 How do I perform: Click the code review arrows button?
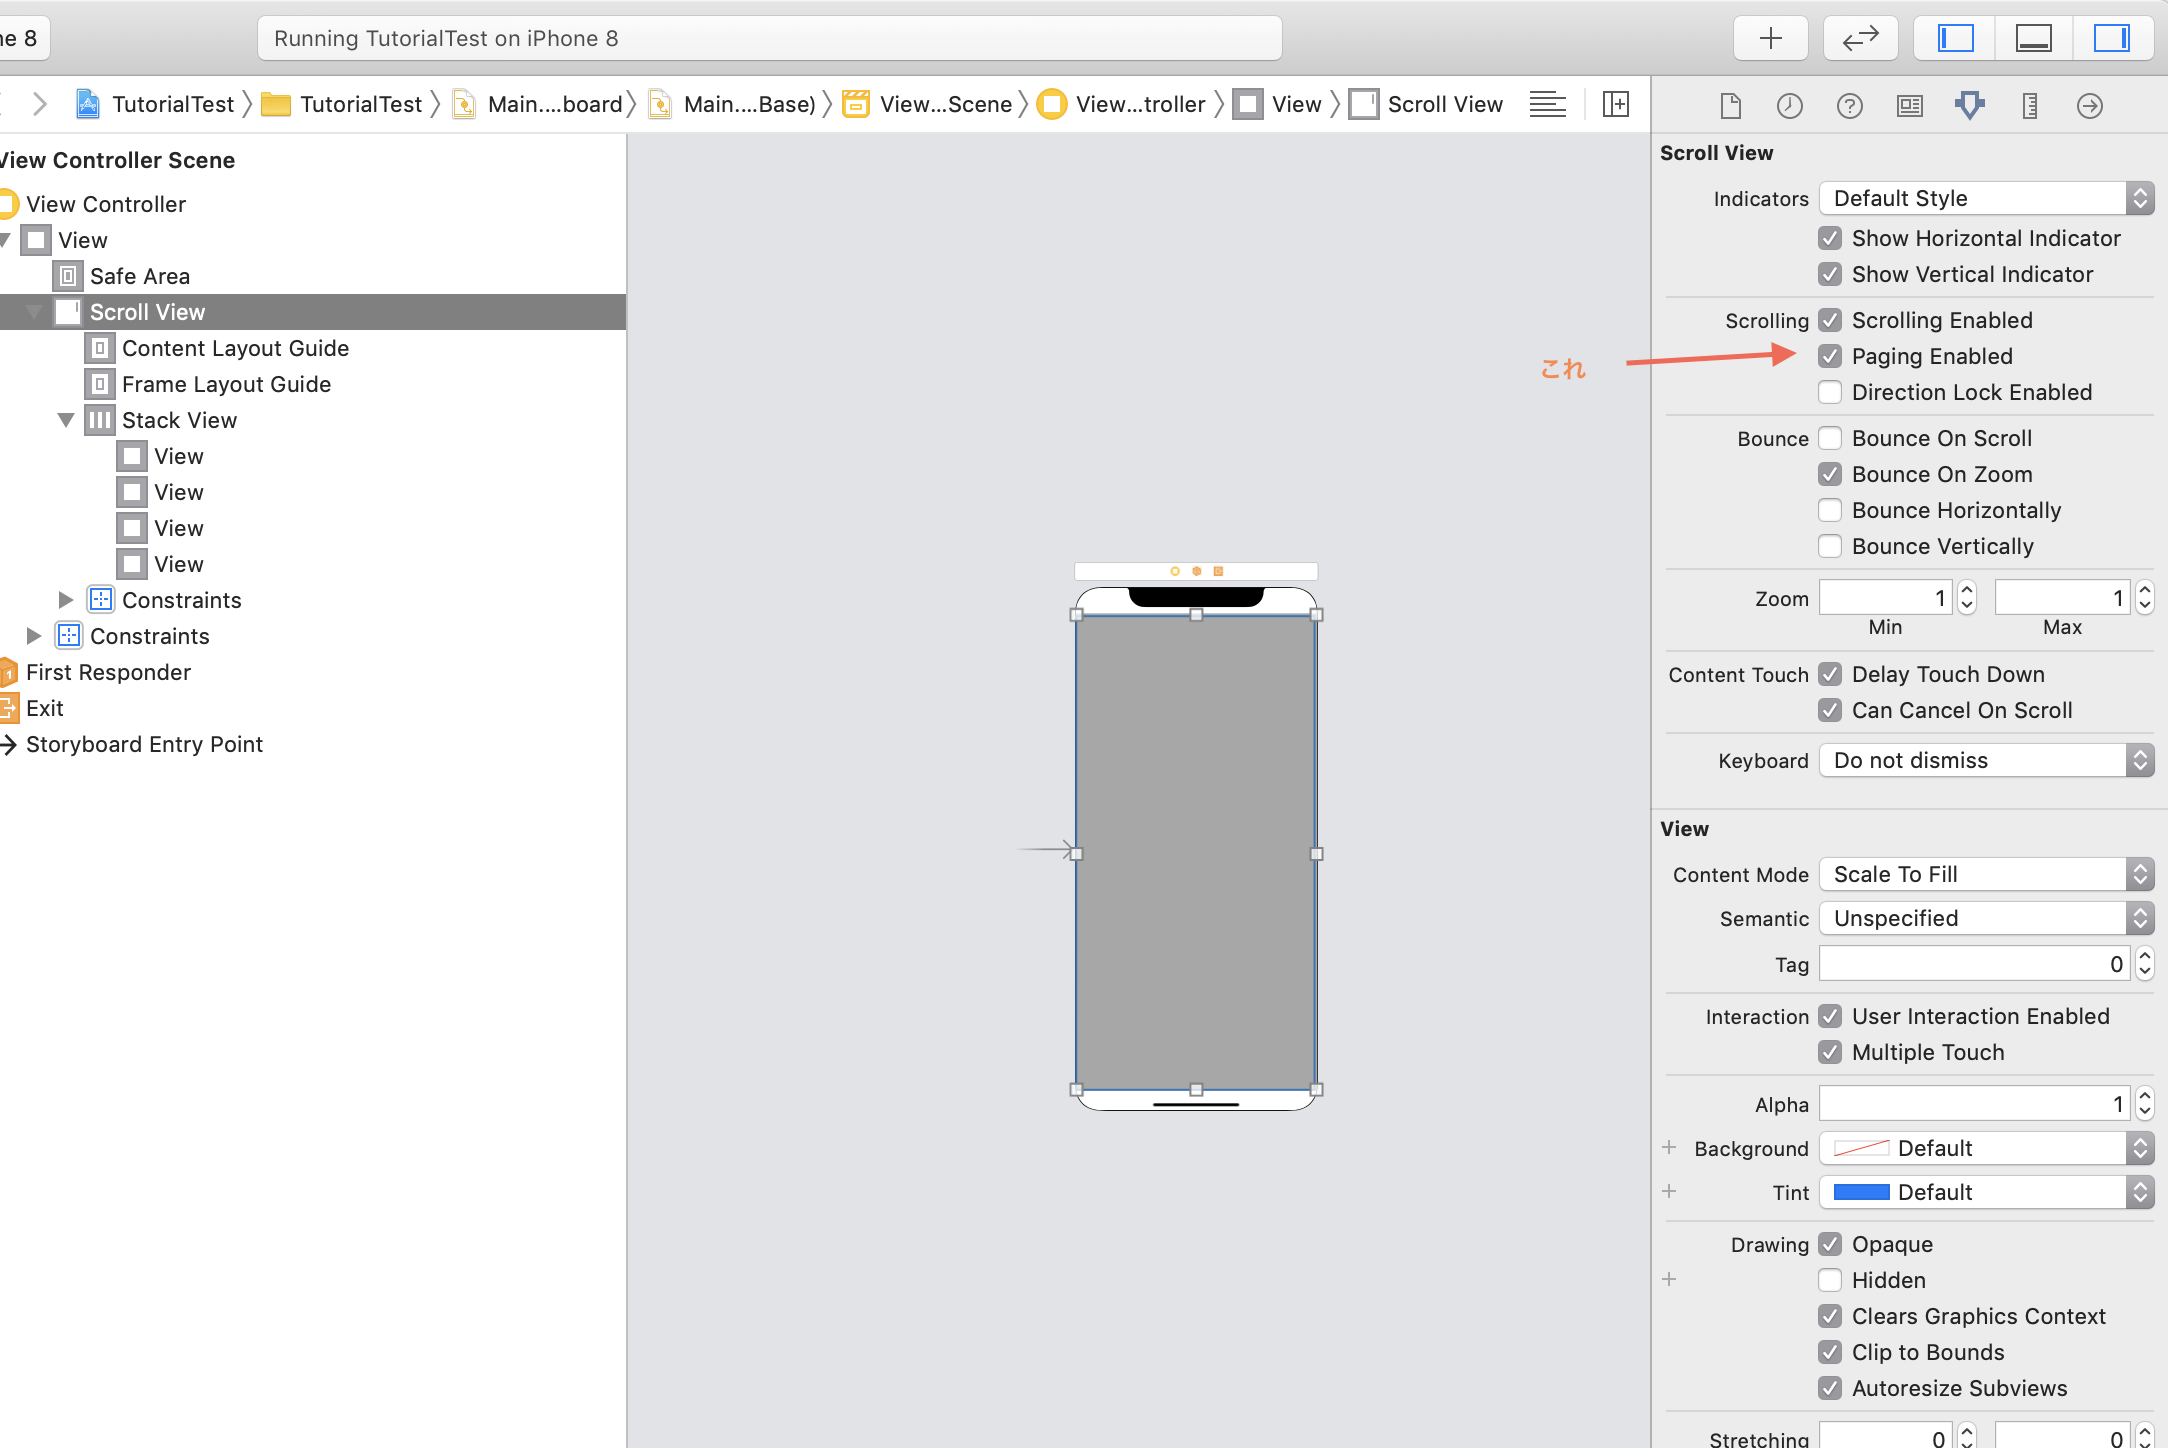(x=1860, y=39)
